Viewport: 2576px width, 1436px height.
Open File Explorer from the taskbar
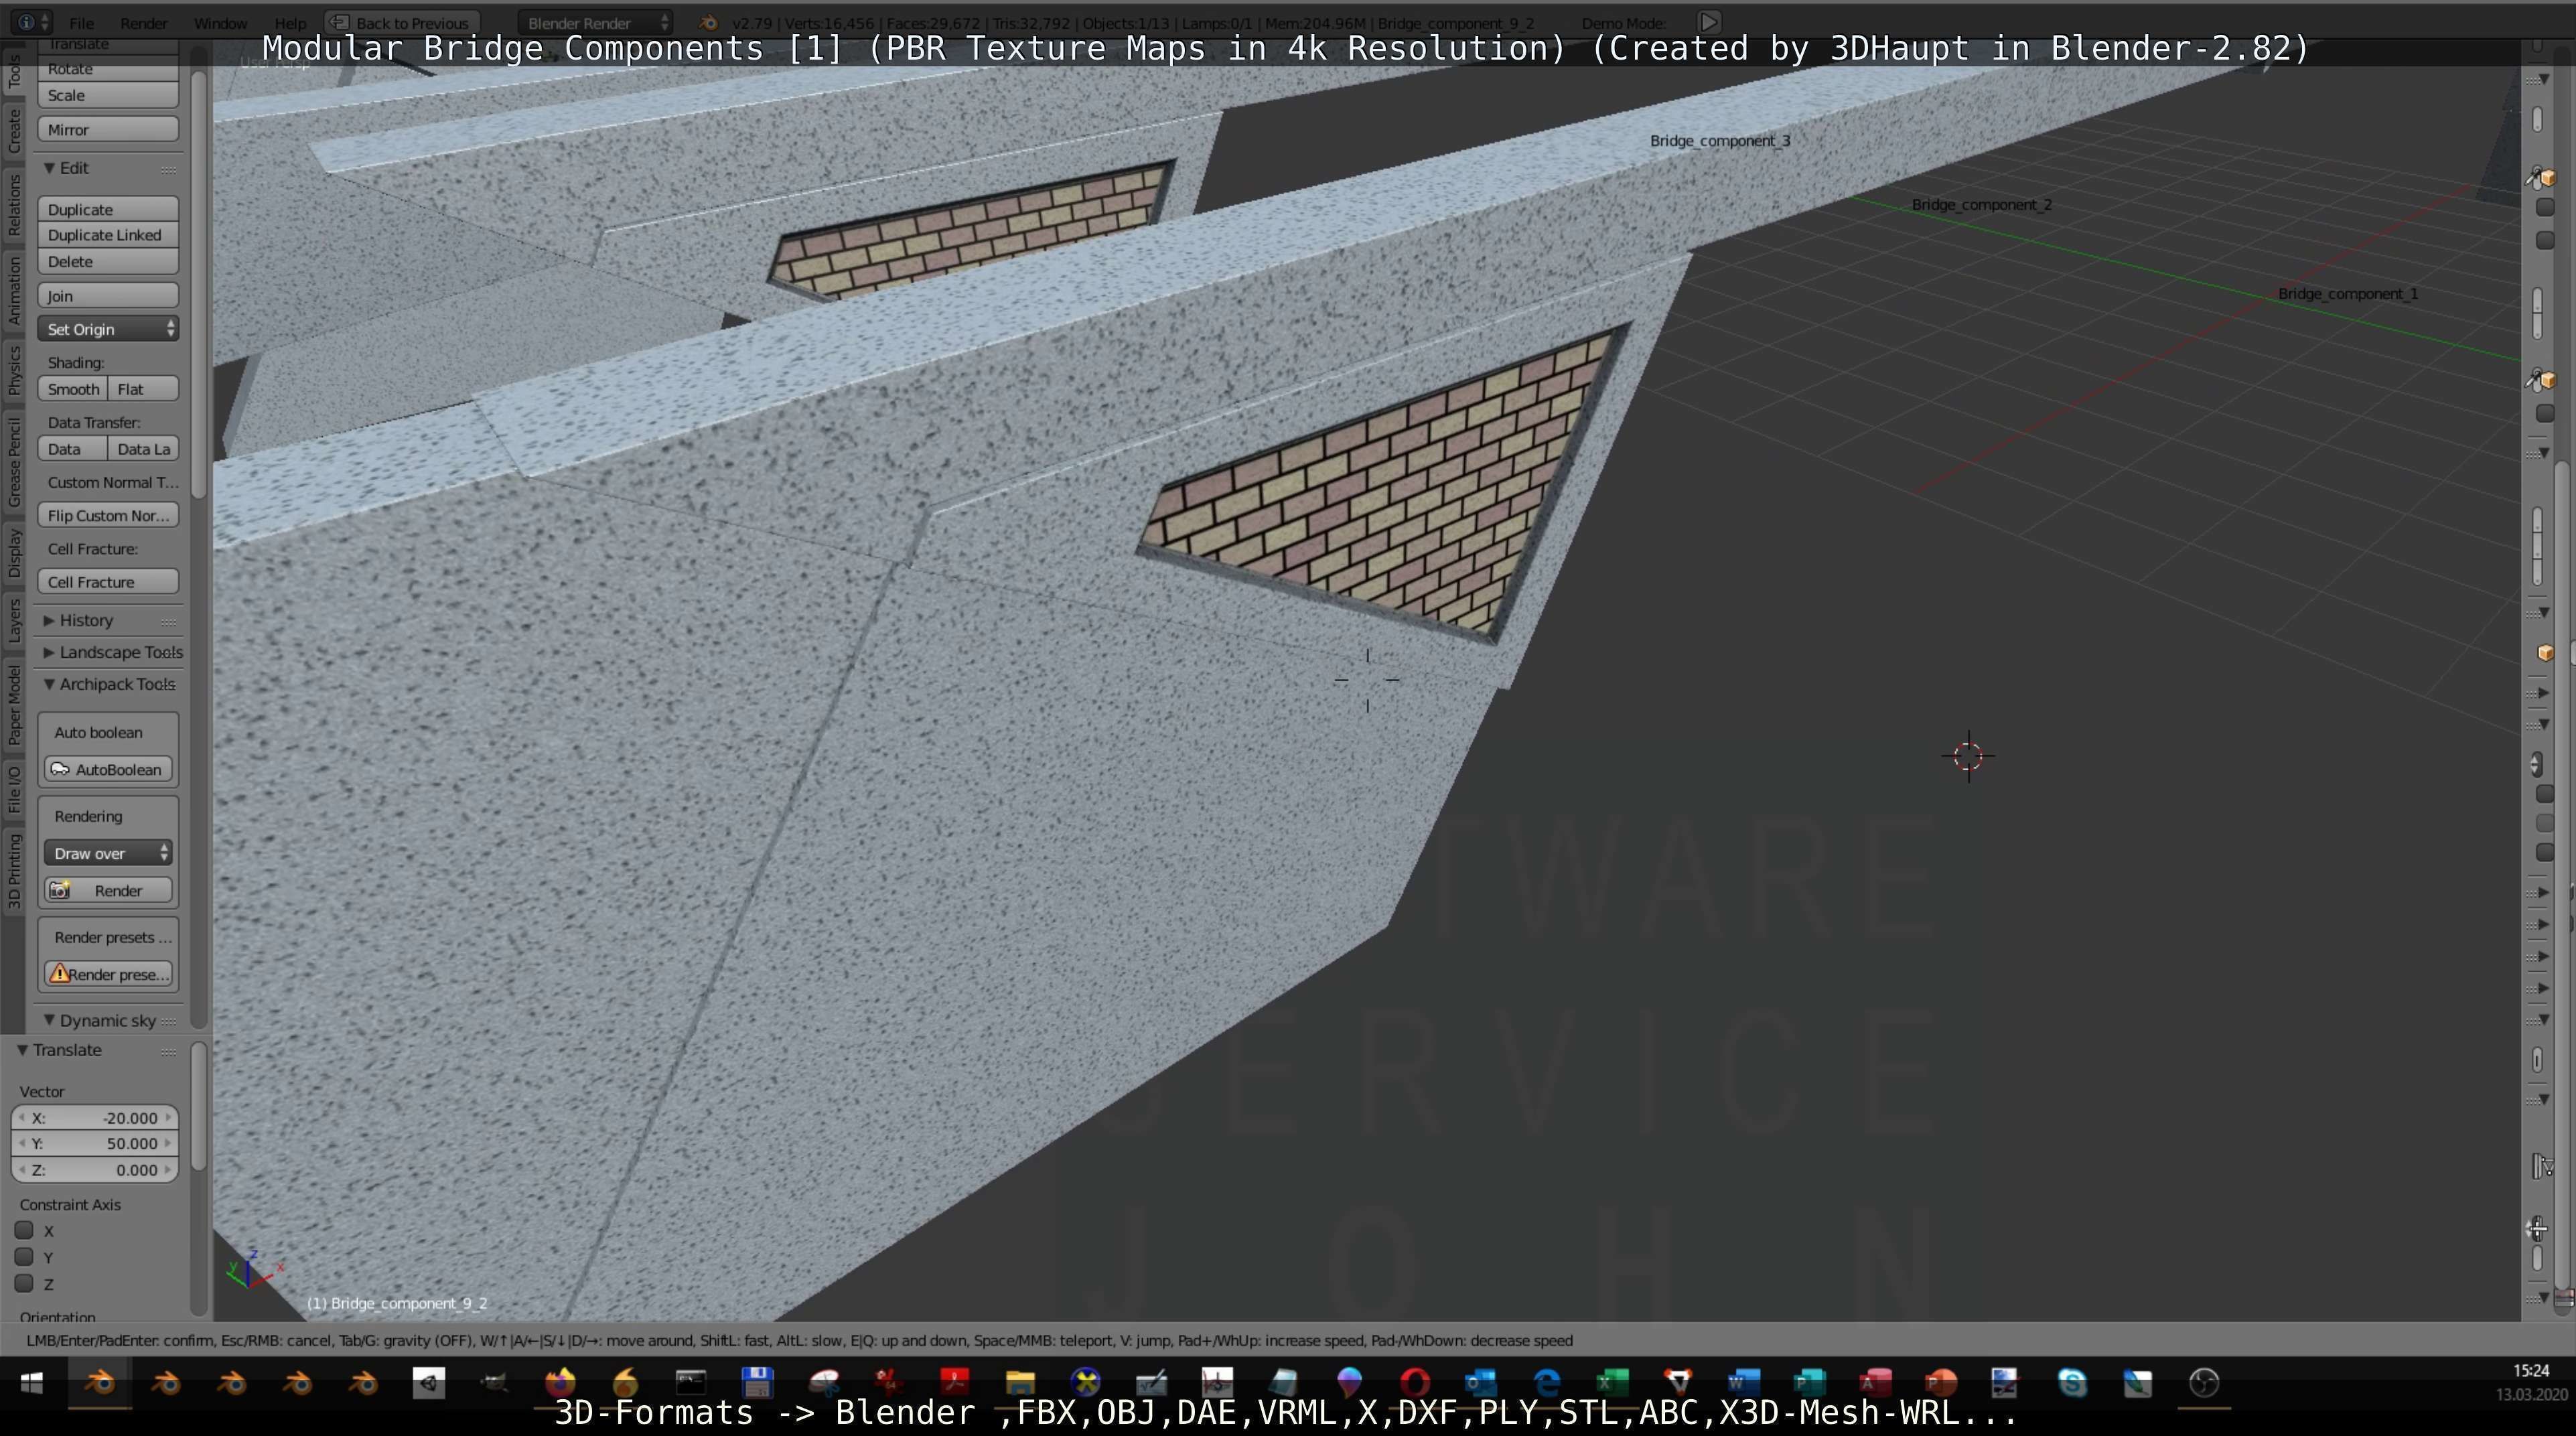coord(1019,1383)
